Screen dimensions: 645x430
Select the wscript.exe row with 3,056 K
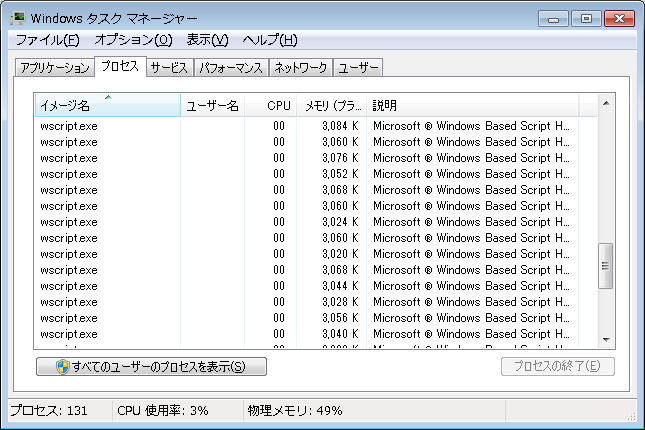click(x=306, y=318)
